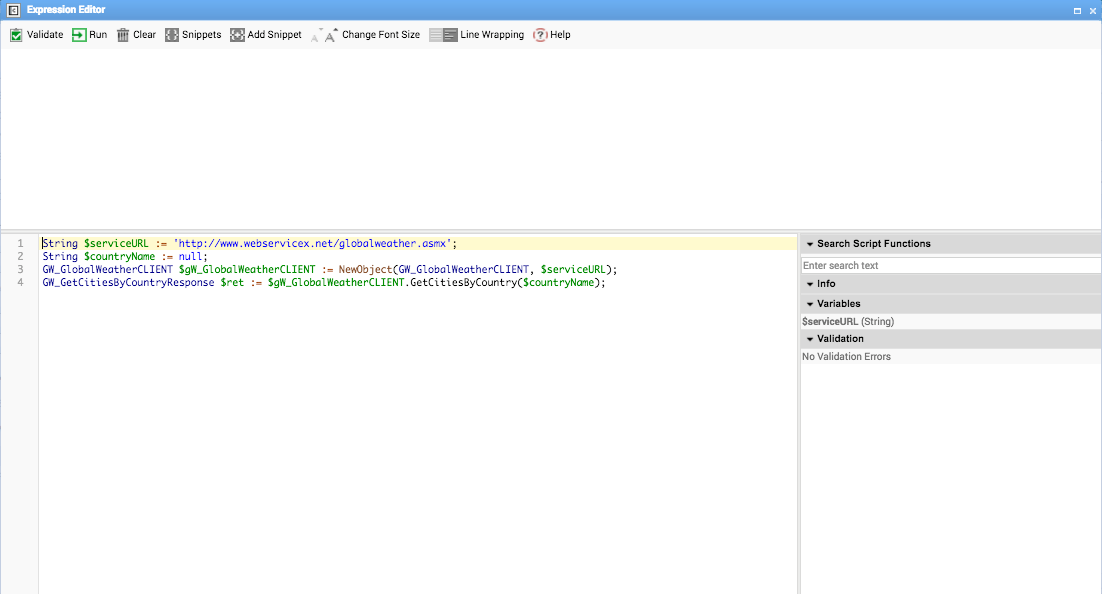Click the No Validation Errors message
Viewport: 1102px width, 594px height.
click(x=846, y=356)
